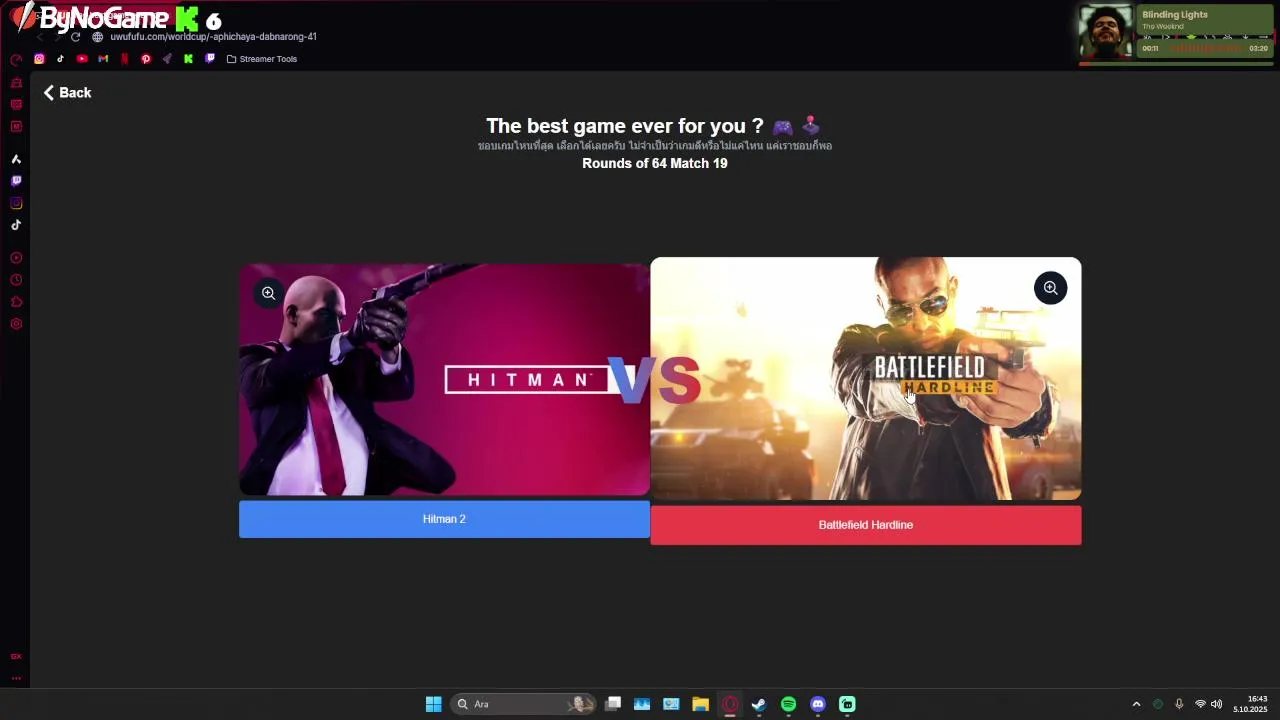Click the Blinding Lights album art
The width and height of the screenshot is (1280, 720).
(1105, 32)
